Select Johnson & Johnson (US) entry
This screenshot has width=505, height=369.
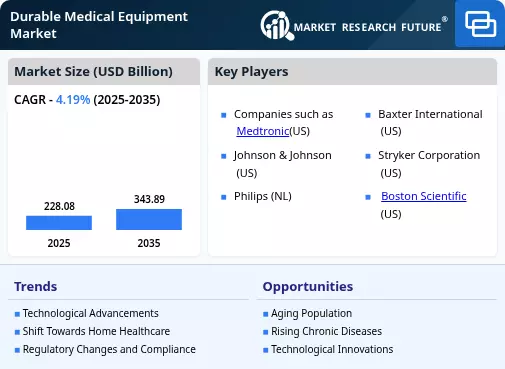pos(283,164)
